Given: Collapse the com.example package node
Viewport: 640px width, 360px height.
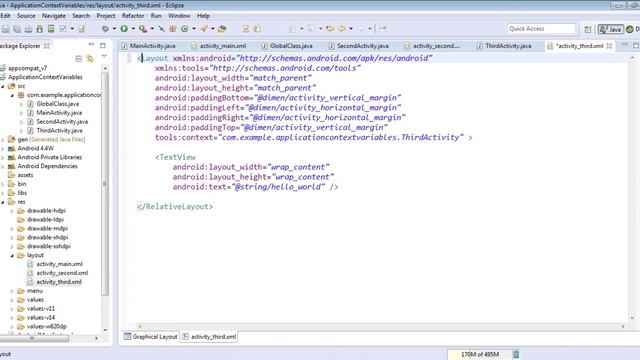Looking at the screenshot, I should tap(12, 95).
